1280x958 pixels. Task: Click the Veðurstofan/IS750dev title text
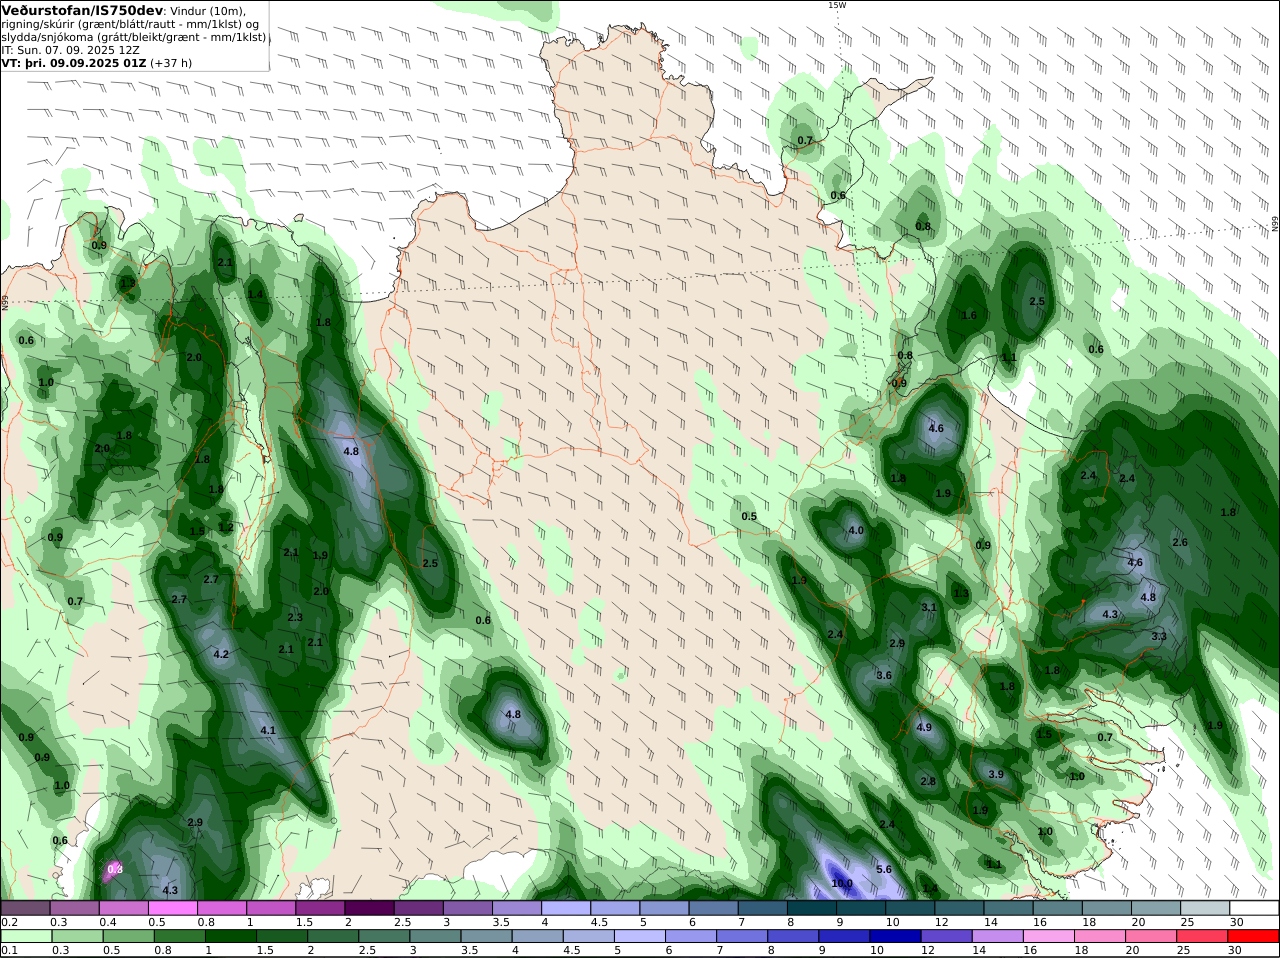coord(82,10)
